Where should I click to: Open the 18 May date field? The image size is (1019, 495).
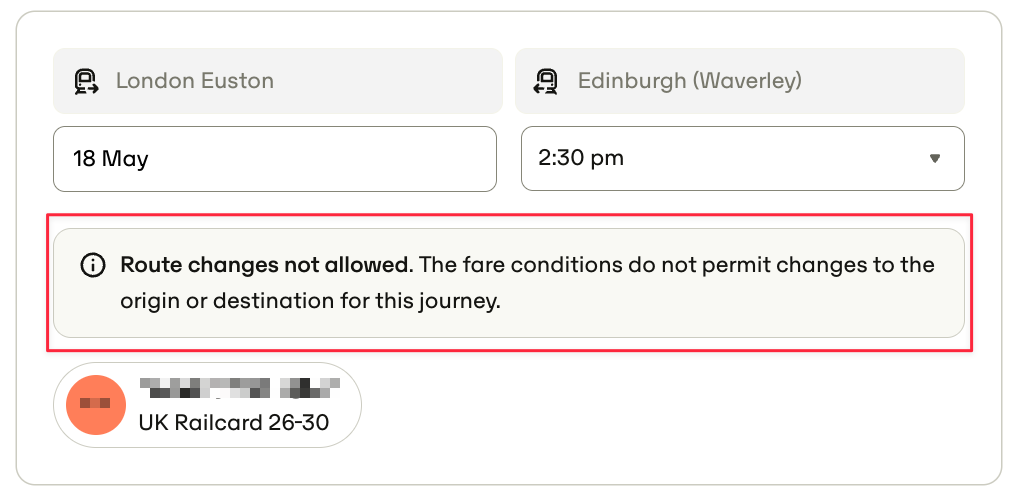pos(275,159)
